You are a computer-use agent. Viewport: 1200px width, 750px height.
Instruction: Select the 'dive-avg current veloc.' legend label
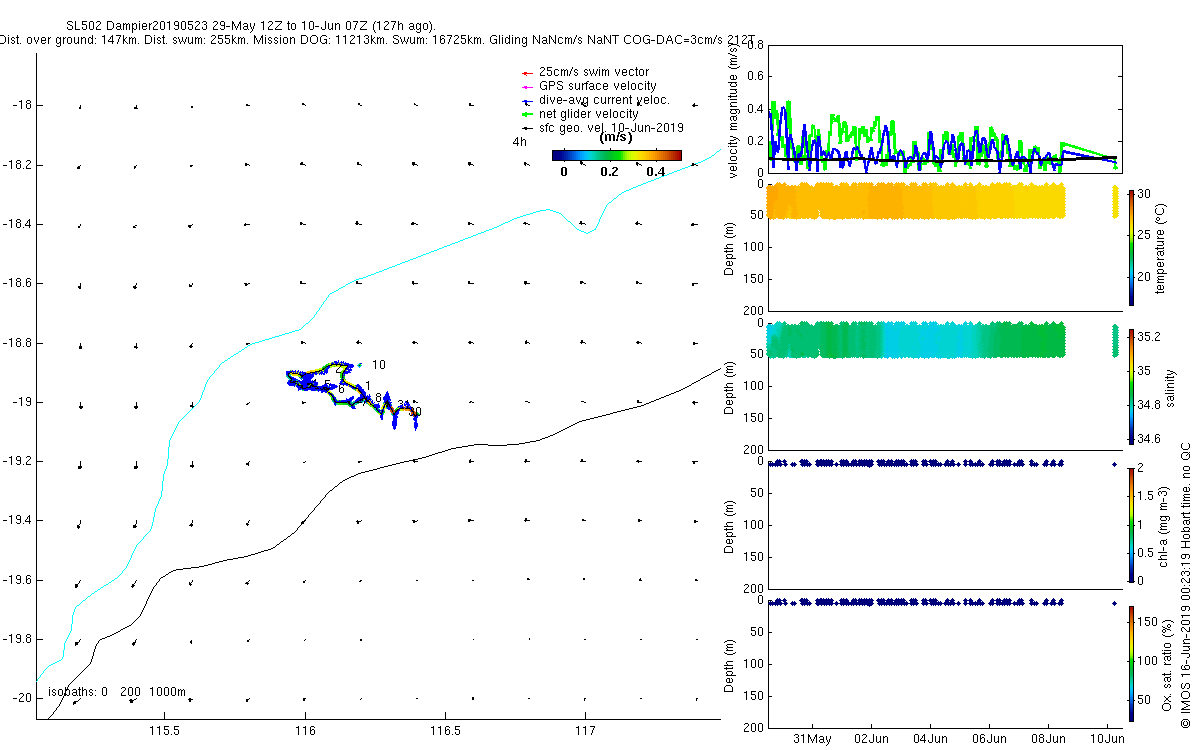[604, 100]
